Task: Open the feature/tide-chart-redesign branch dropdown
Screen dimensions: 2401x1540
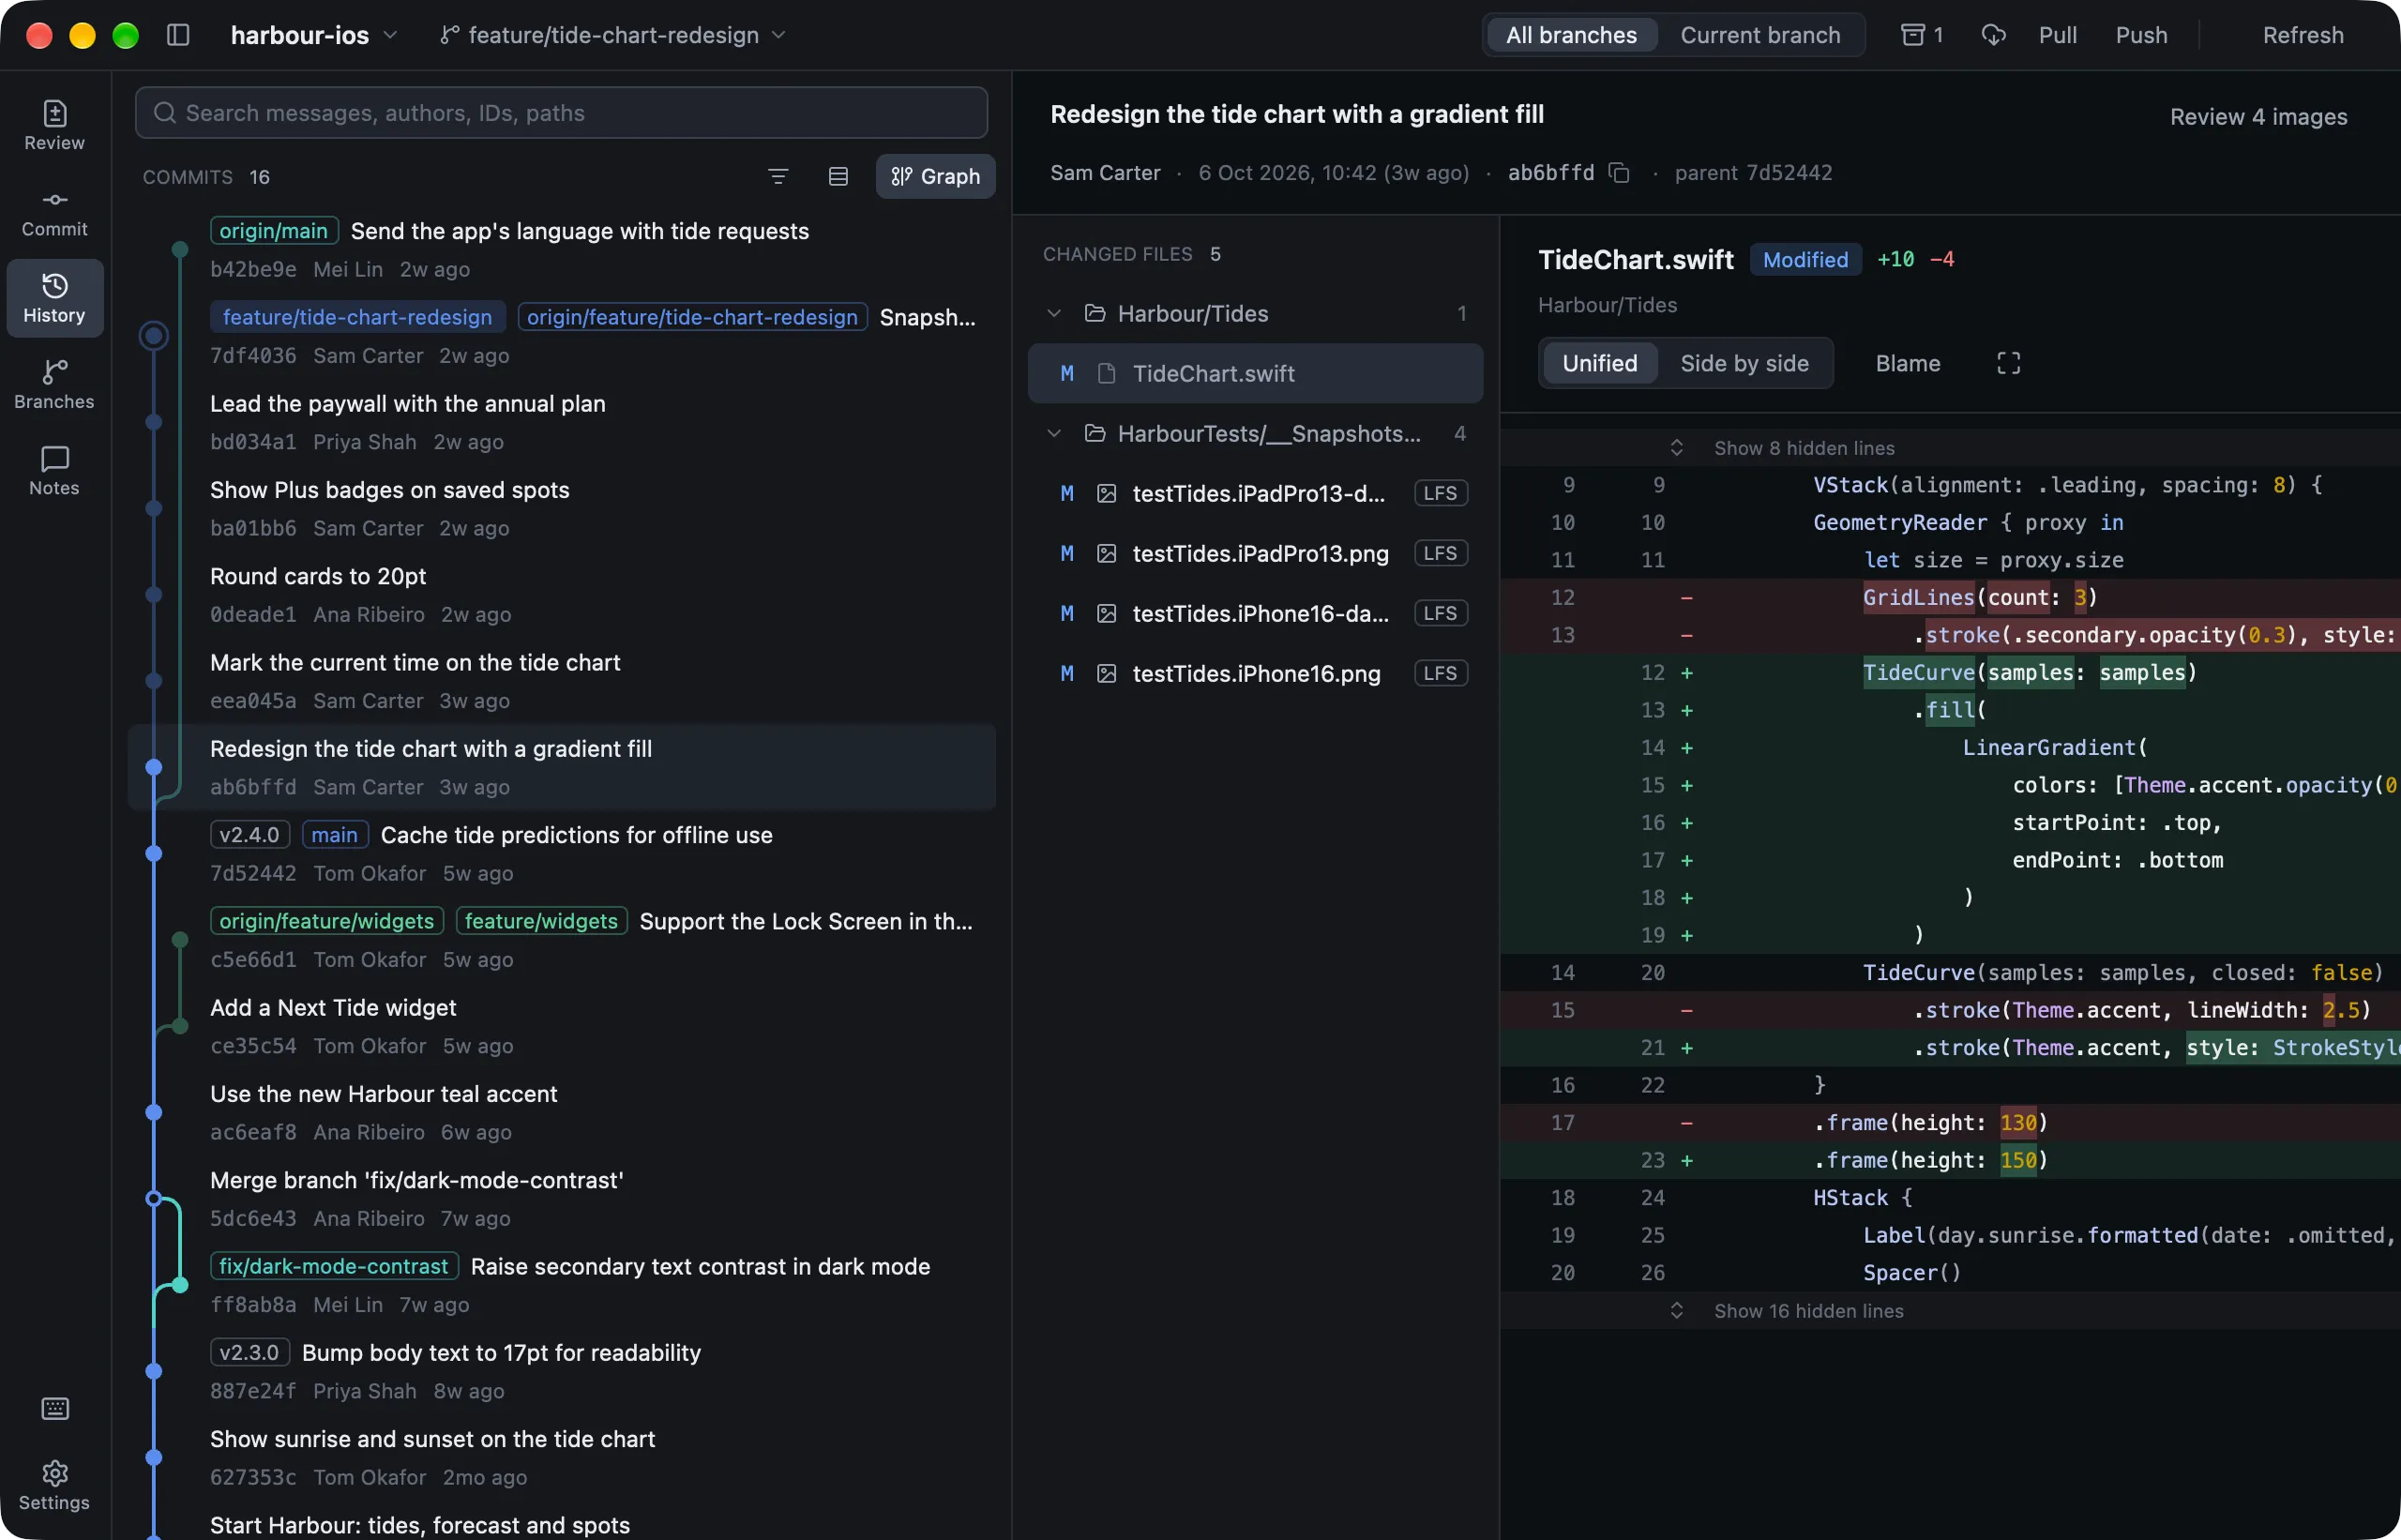Action: click(x=613, y=35)
